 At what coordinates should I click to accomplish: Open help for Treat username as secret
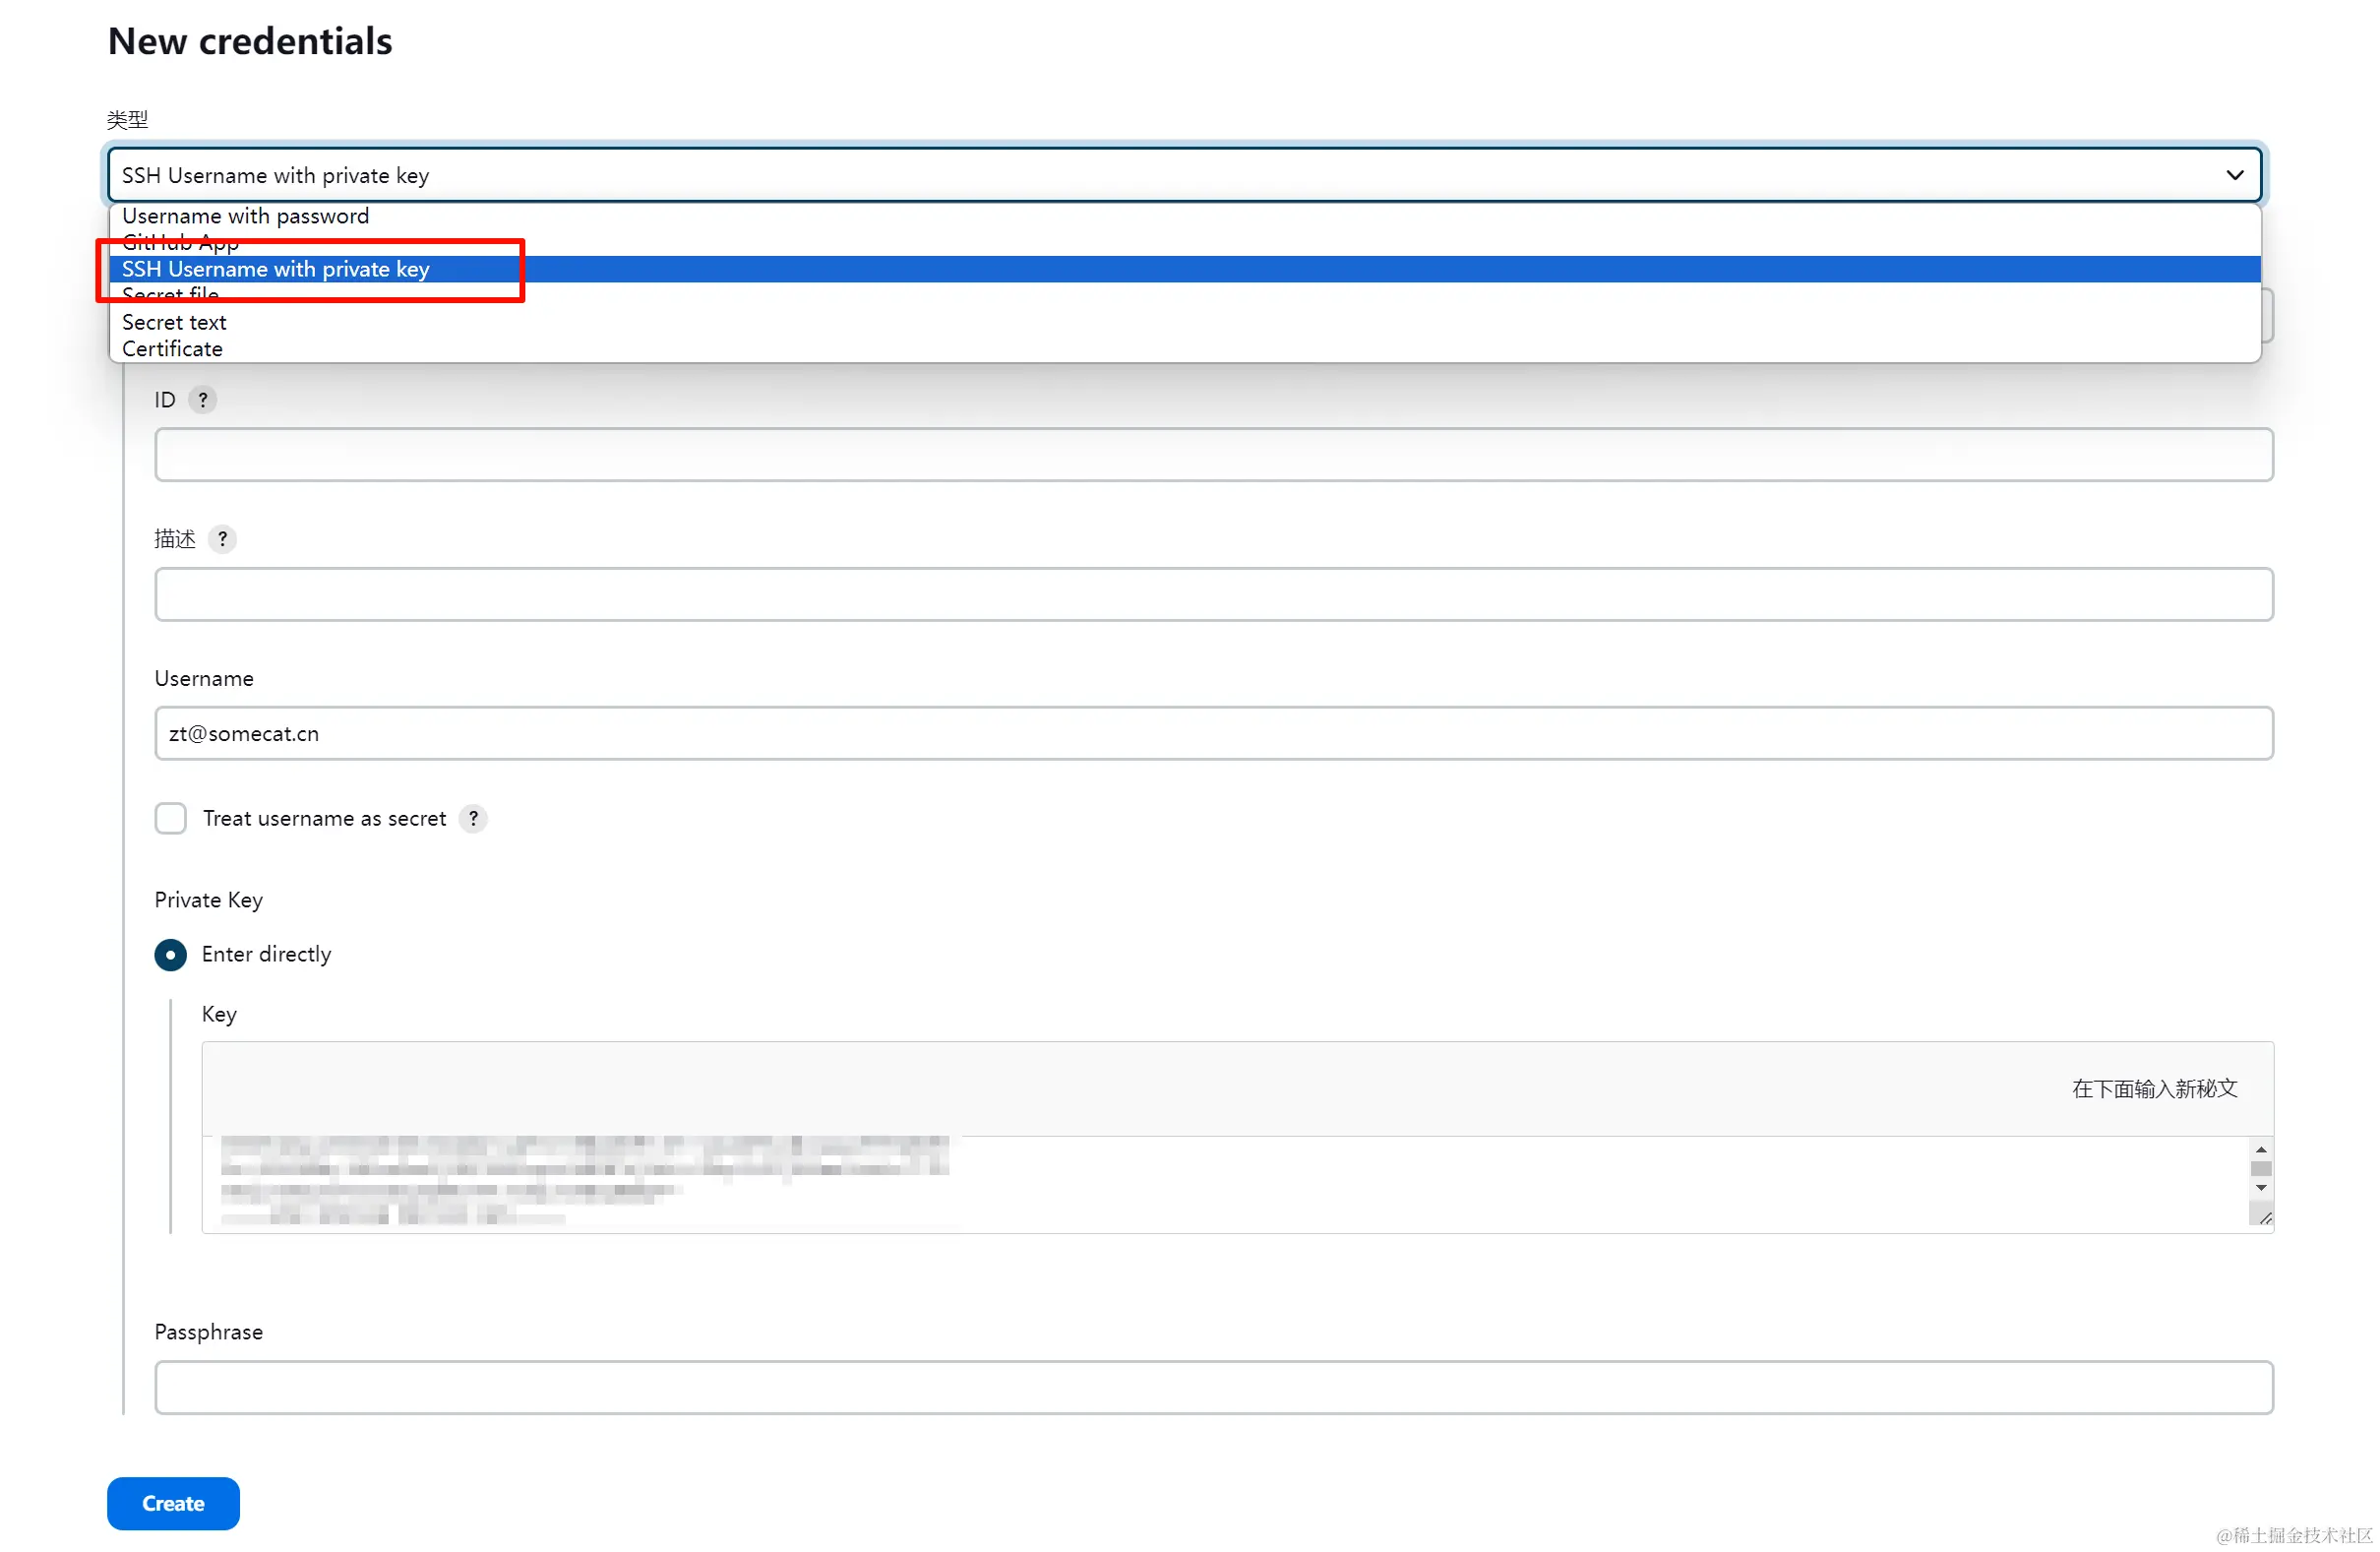[473, 818]
